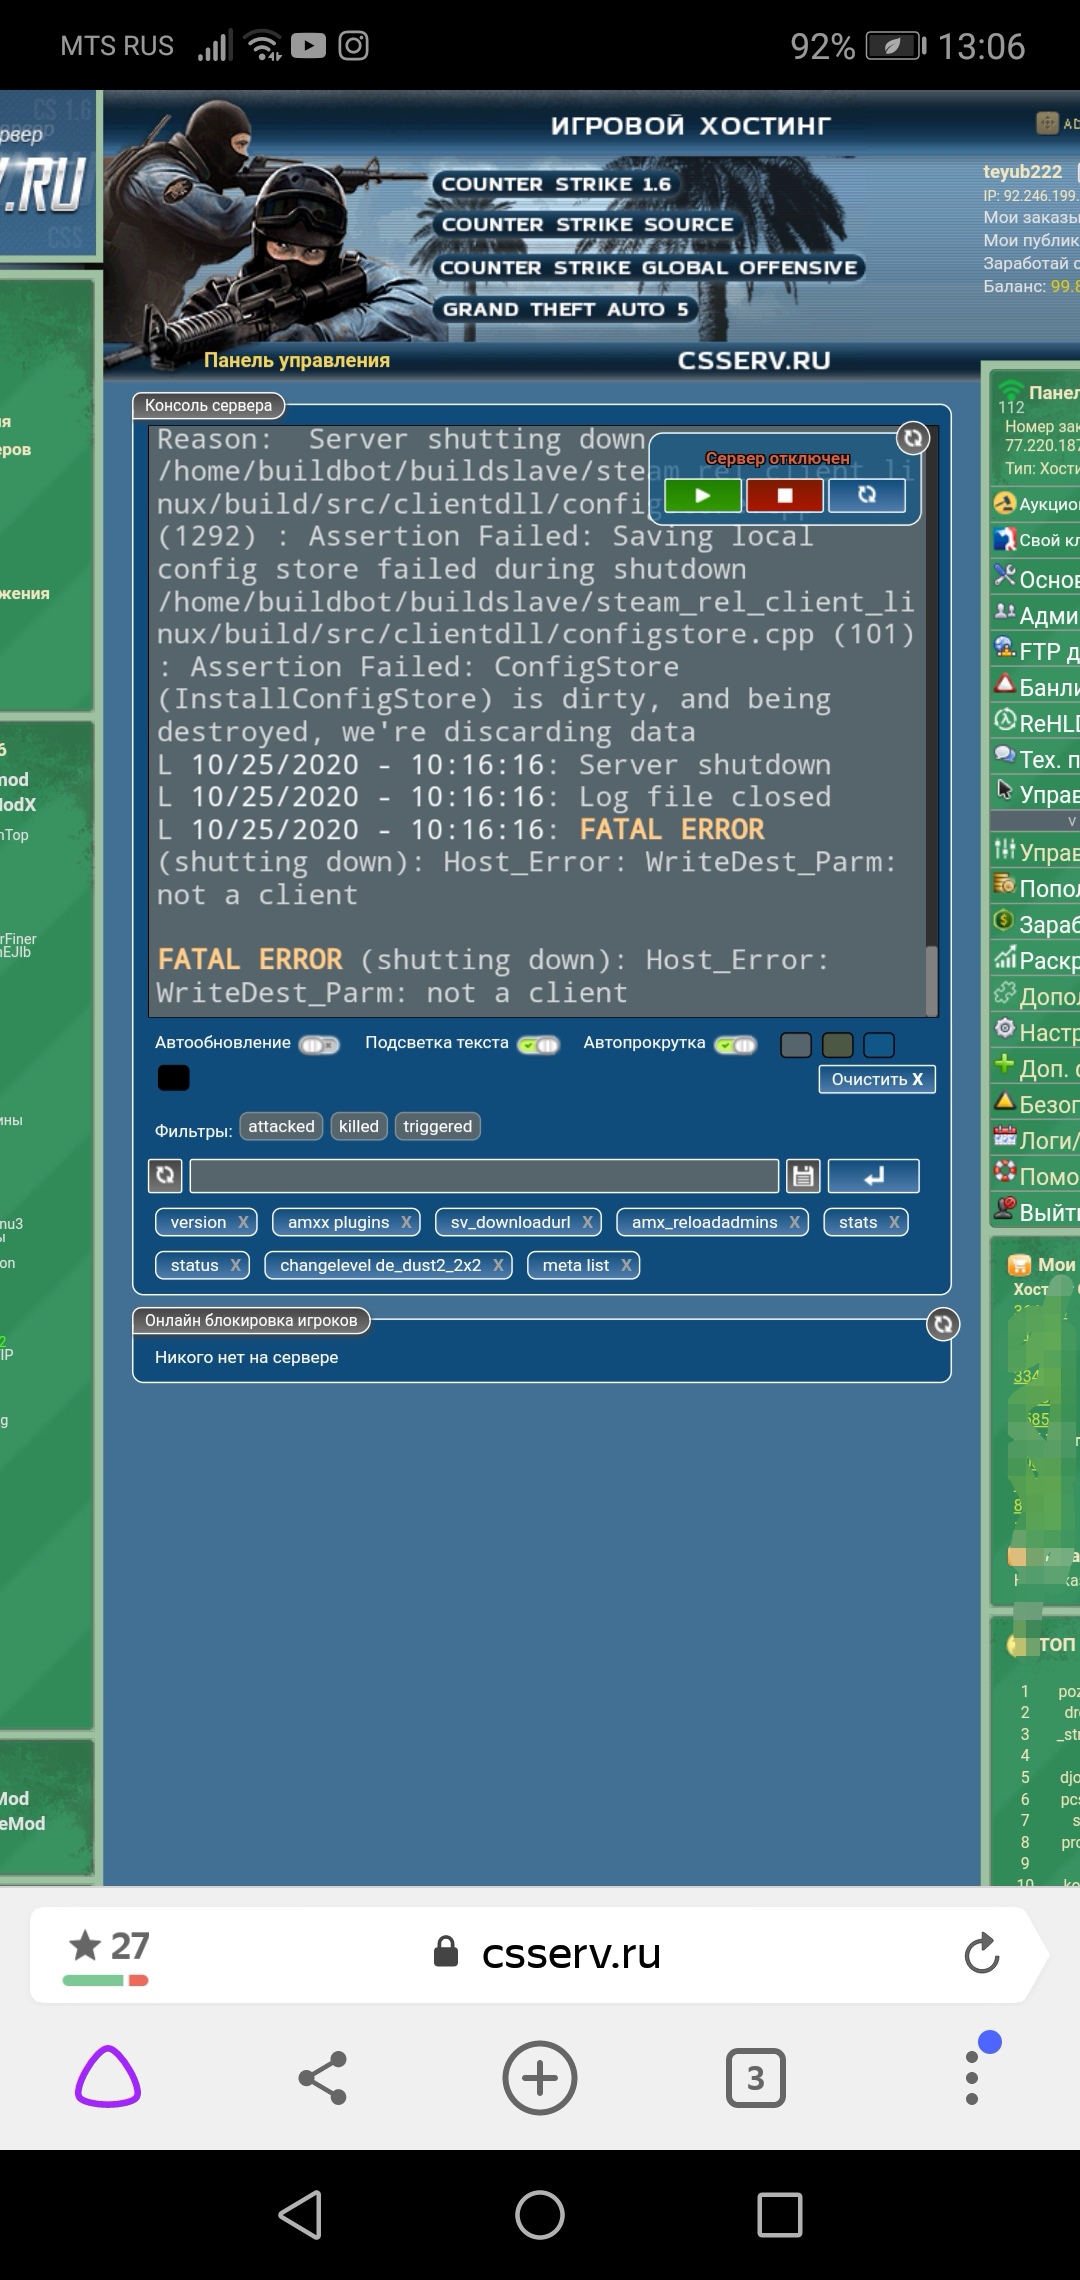1080x2280 pixels.
Task: Pick the black console color swatch
Action: click(x=174, y=1078)
